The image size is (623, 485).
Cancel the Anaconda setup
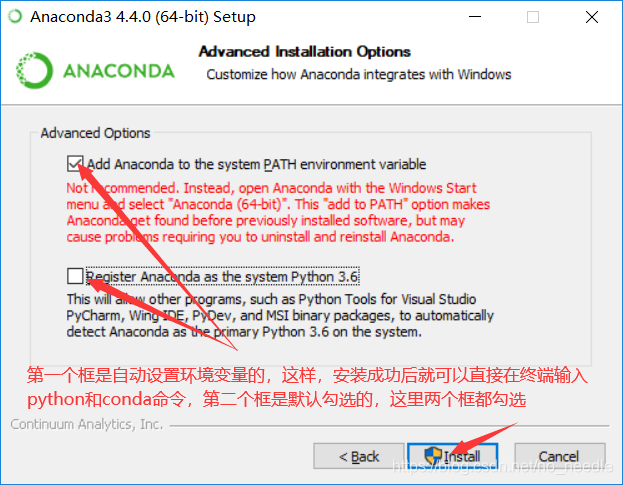tap(560, 456)
